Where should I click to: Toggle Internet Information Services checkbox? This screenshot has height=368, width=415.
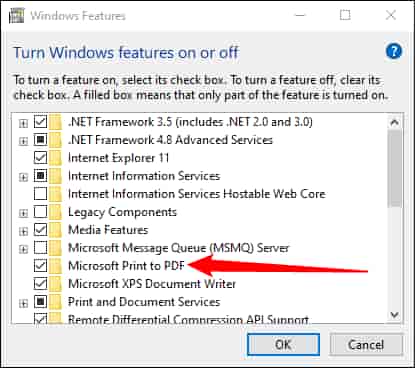40,175
